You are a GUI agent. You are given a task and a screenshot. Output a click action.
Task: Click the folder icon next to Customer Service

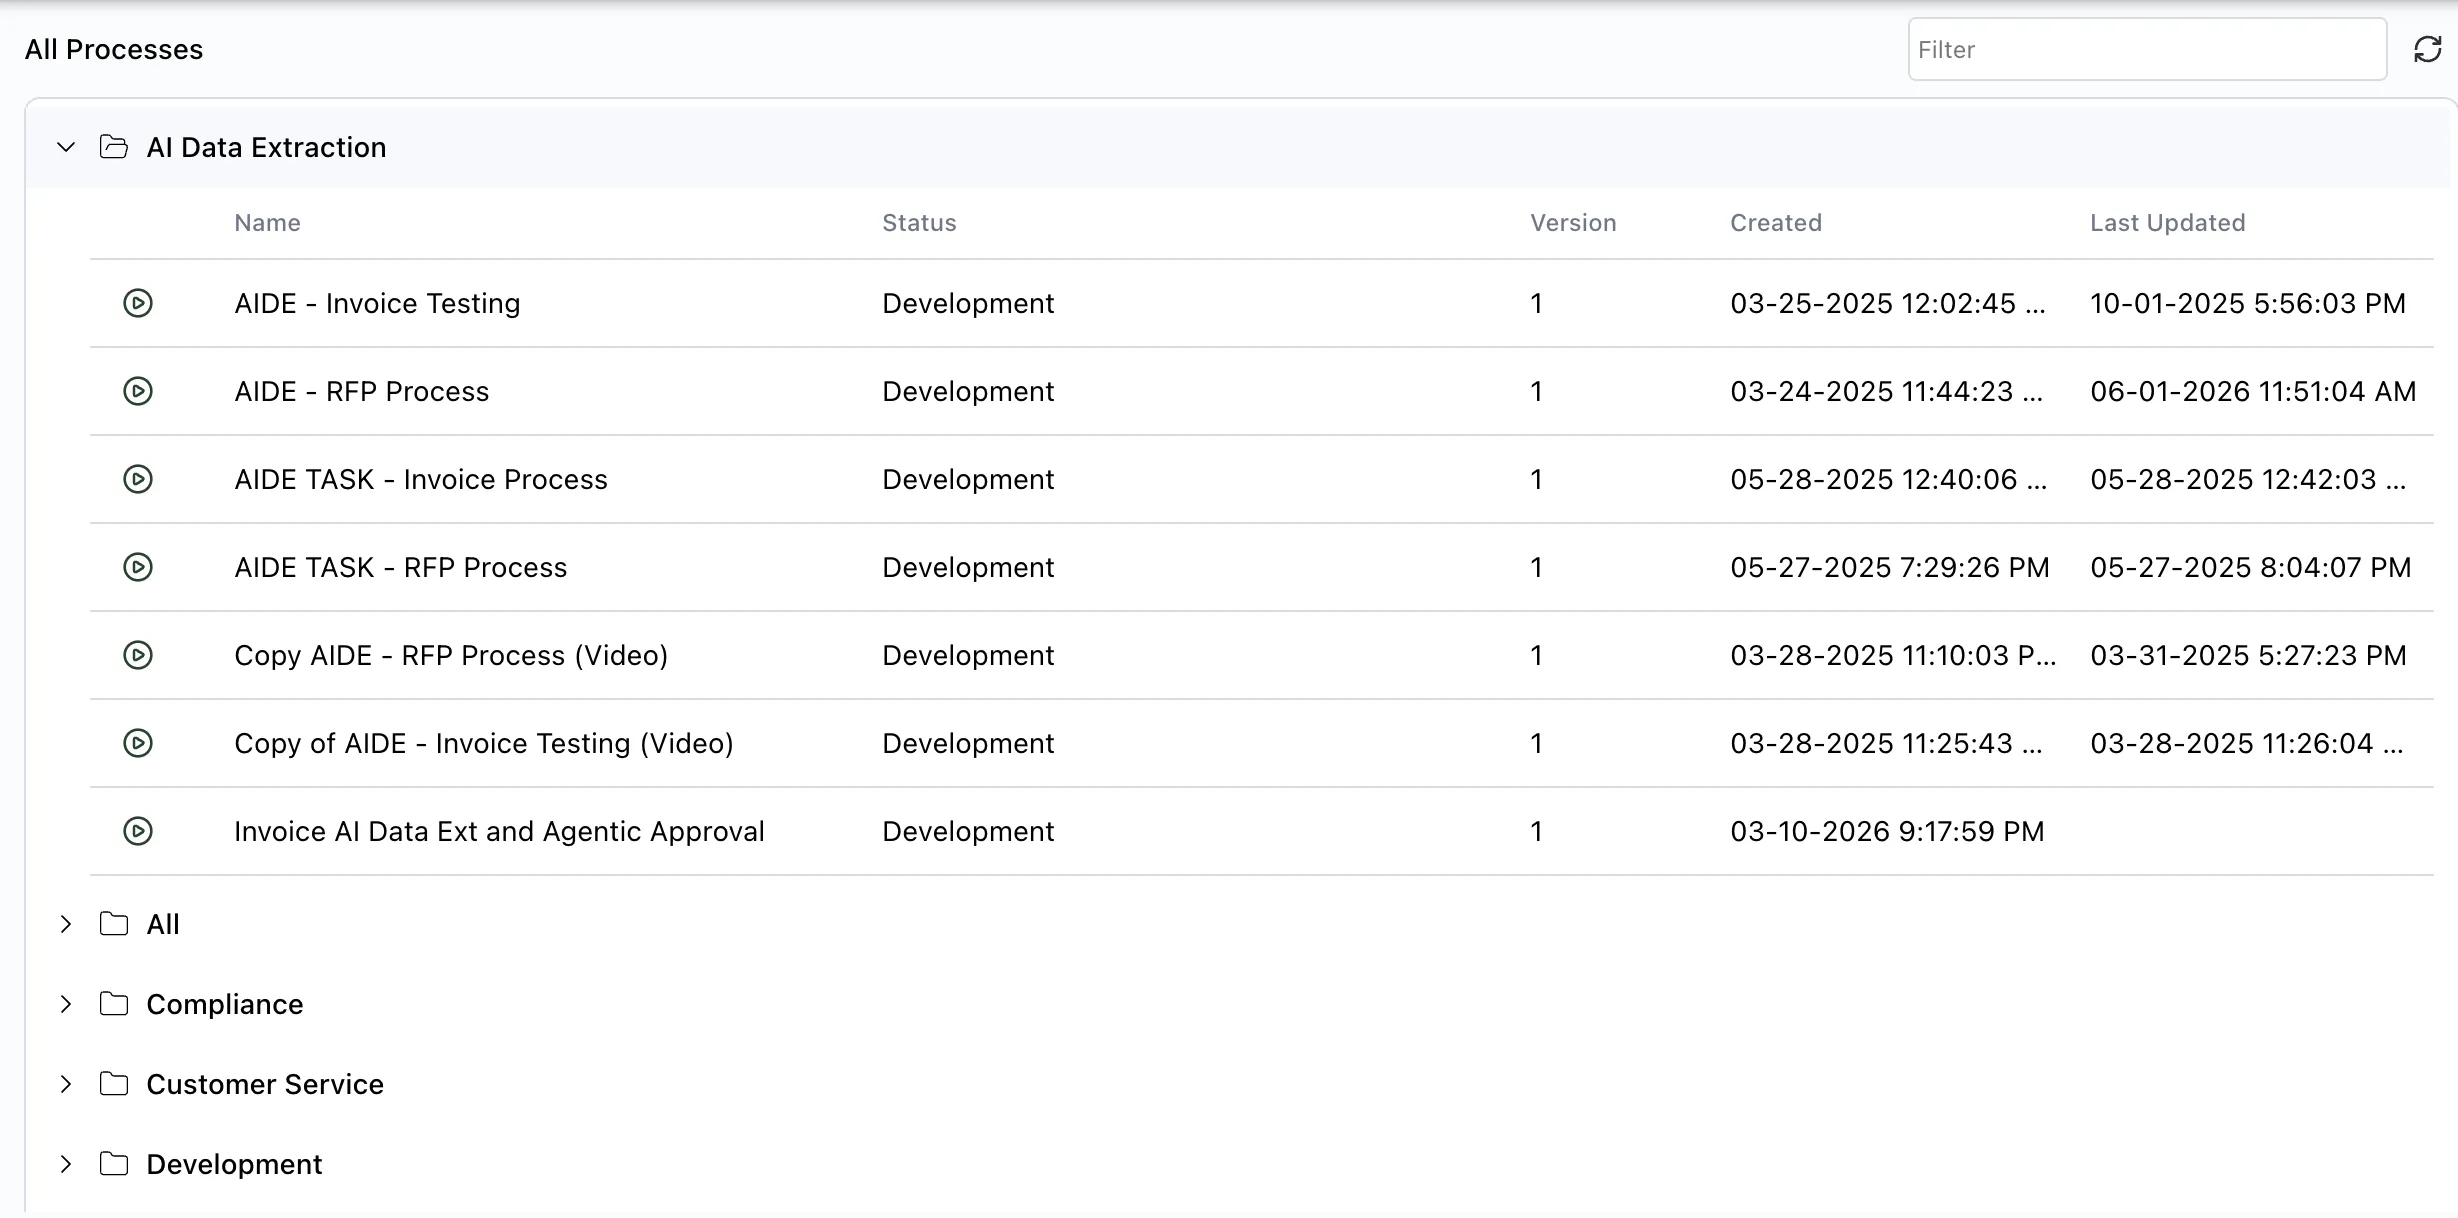[114, 1084]
